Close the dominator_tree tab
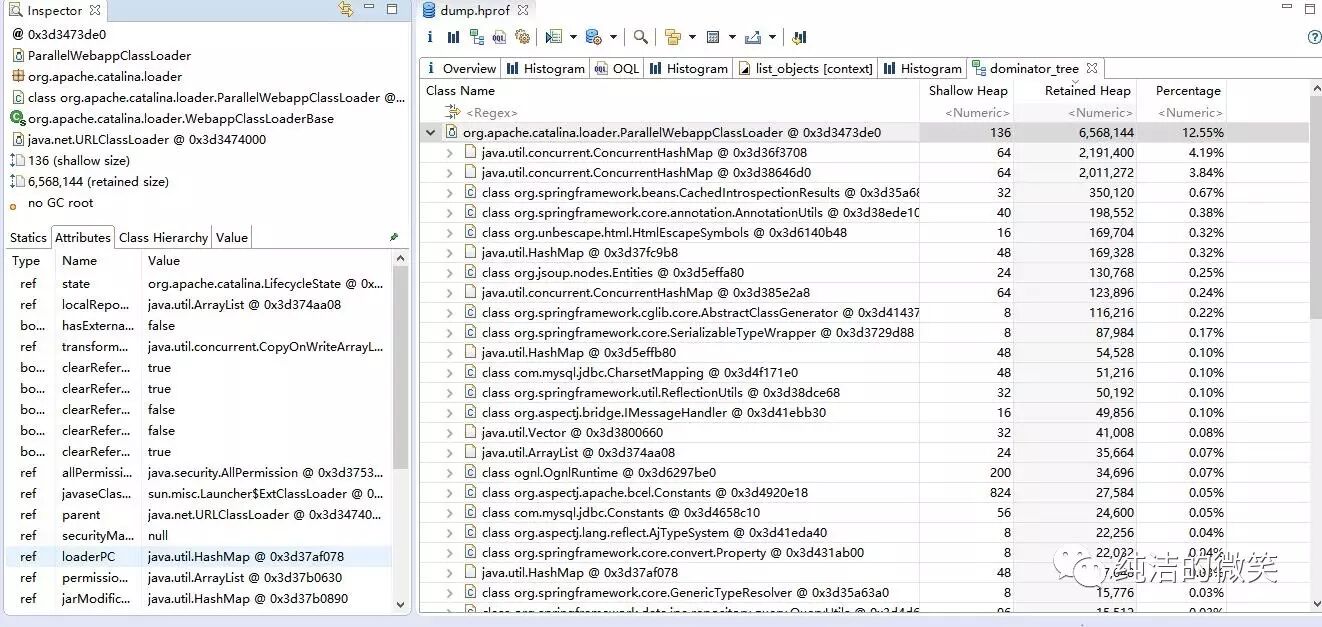 (x=1091, y=68)
